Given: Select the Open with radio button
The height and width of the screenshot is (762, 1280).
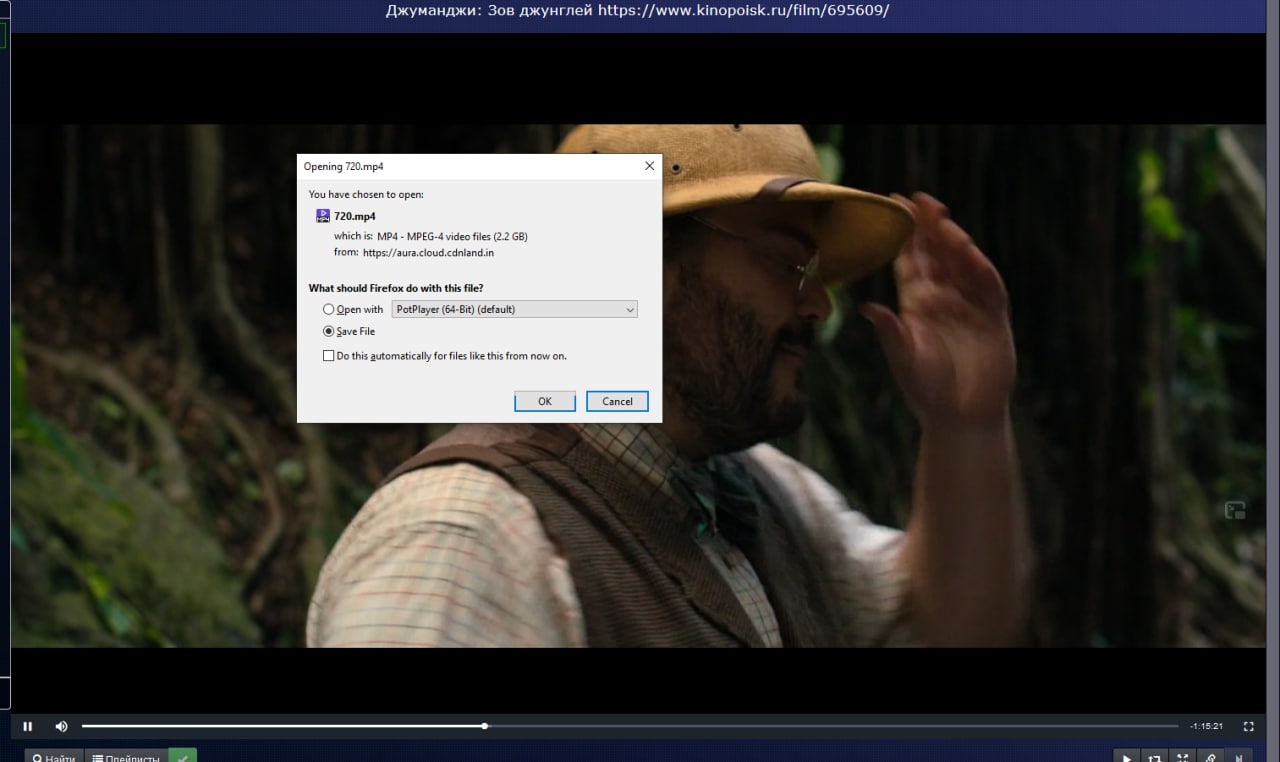Looking at the screenshot, I should click(x=328, y=310).
